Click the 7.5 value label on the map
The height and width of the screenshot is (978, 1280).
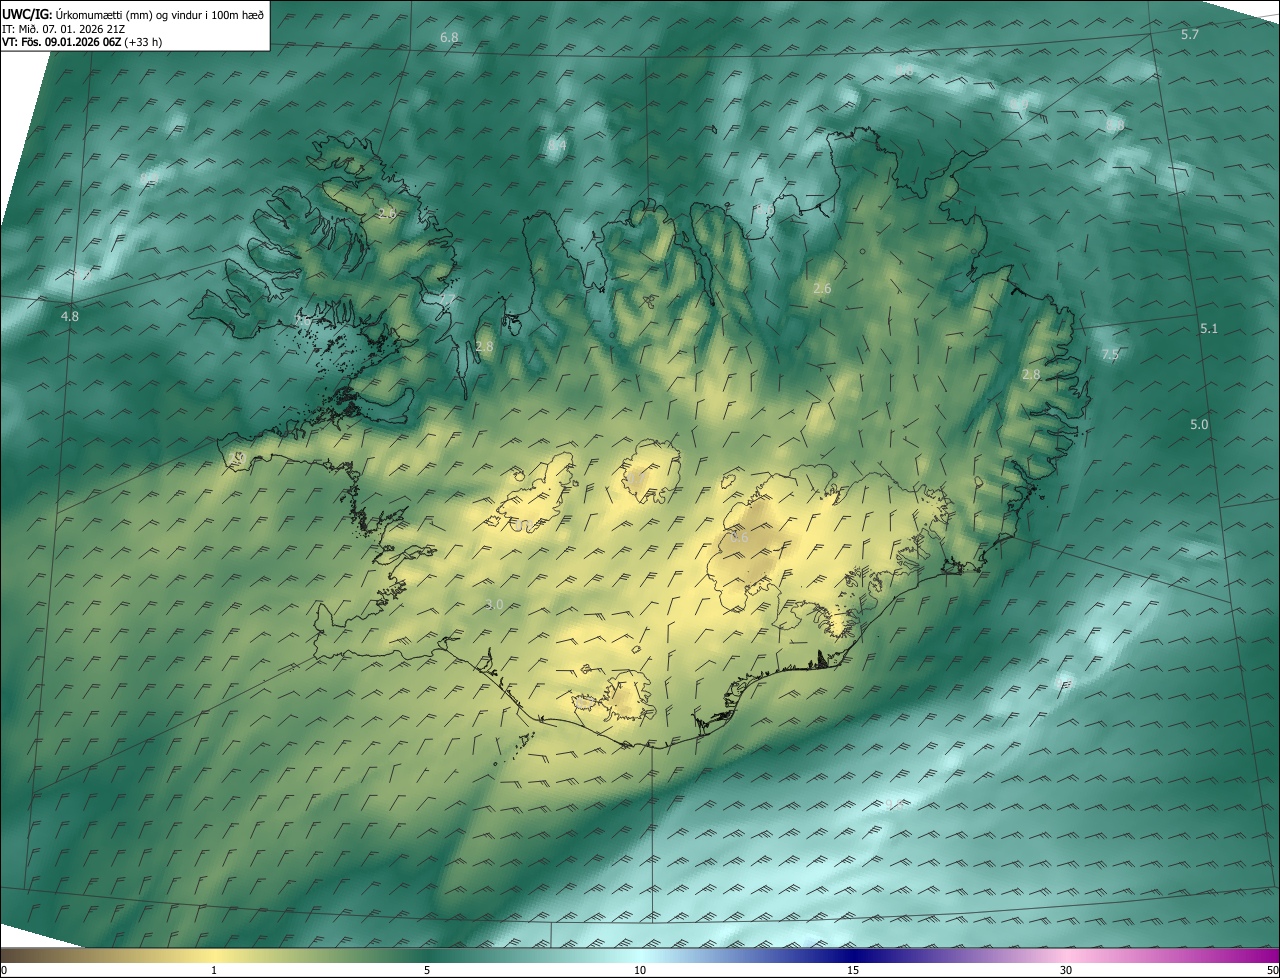tap(1110, 354)
